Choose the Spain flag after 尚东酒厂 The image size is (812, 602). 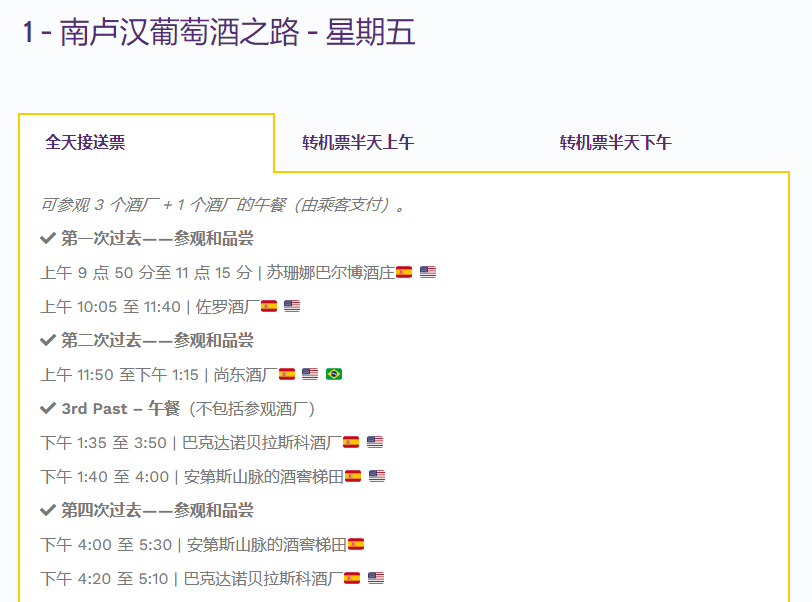[287, 374]
